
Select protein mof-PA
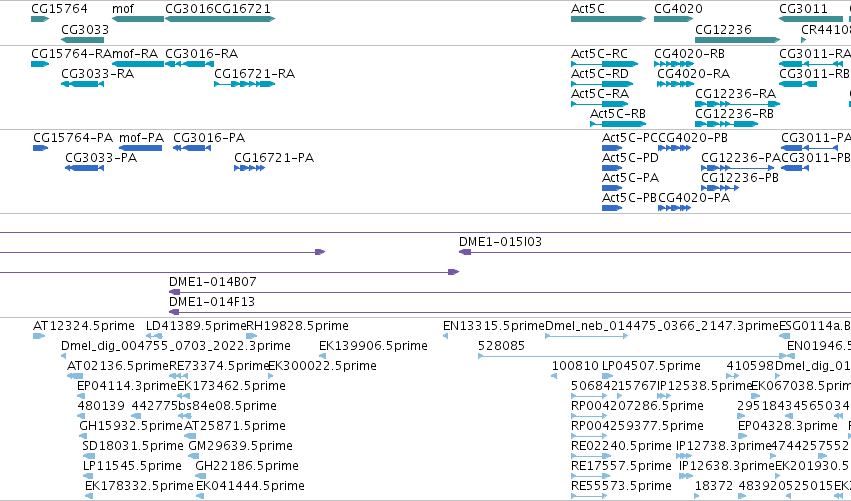[141, 138]
